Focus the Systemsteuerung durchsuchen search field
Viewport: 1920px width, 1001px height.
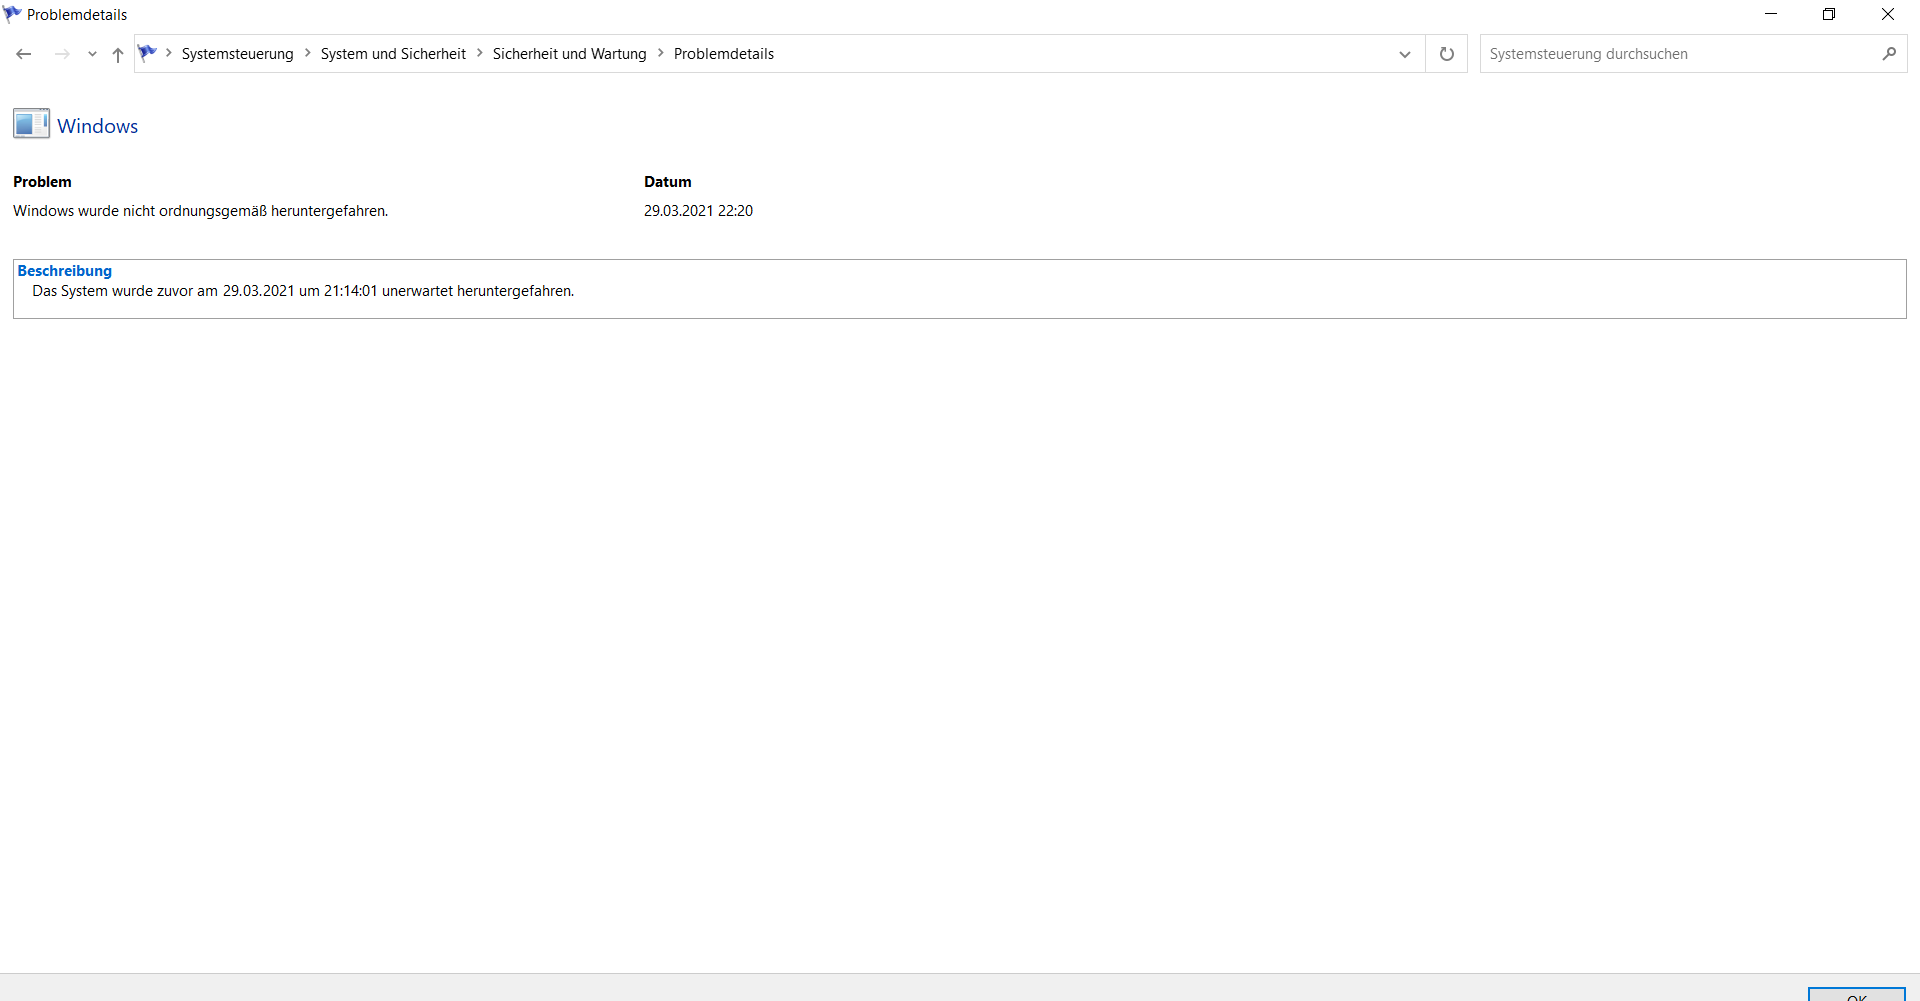click(1678, 54)
